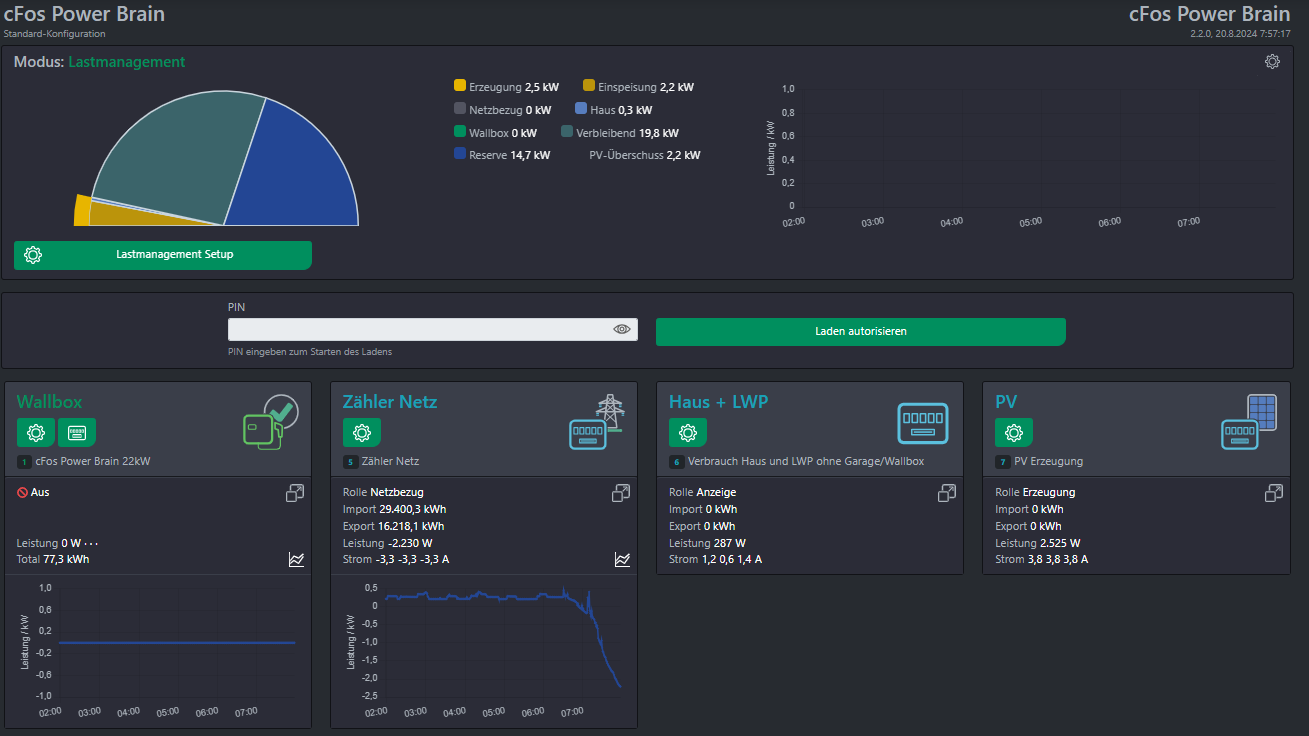Open settings gear in Lastmanagement panel corner
The image size is (1309, 736).
1272,62
